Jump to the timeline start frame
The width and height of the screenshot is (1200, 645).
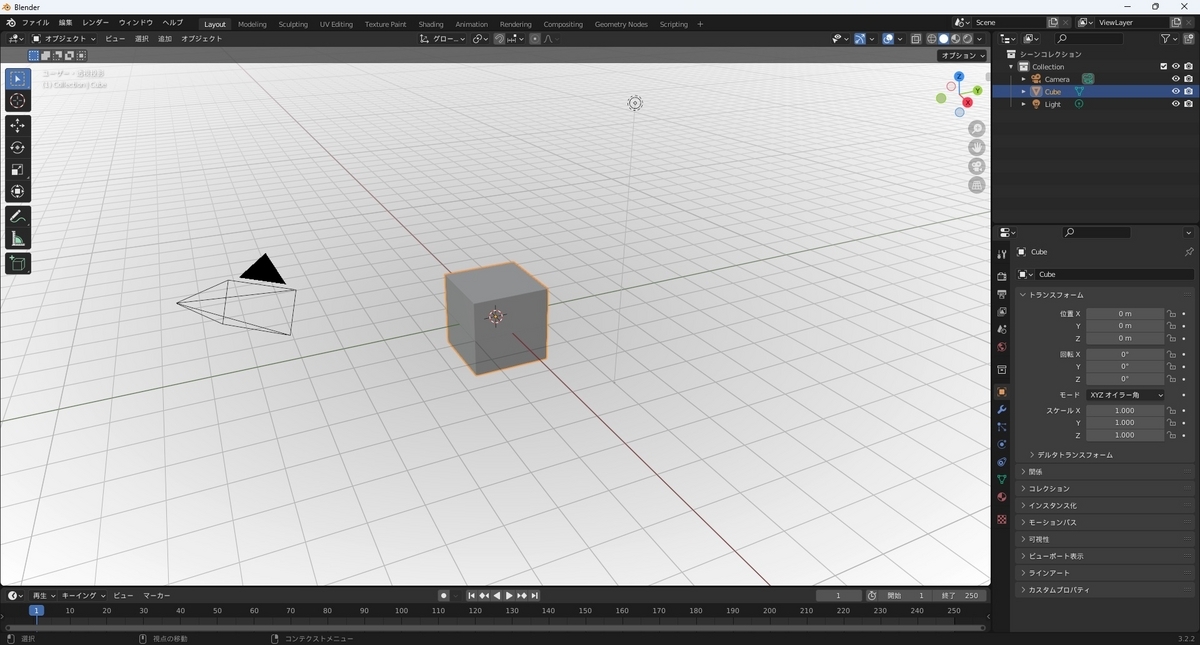click(472, 596)
